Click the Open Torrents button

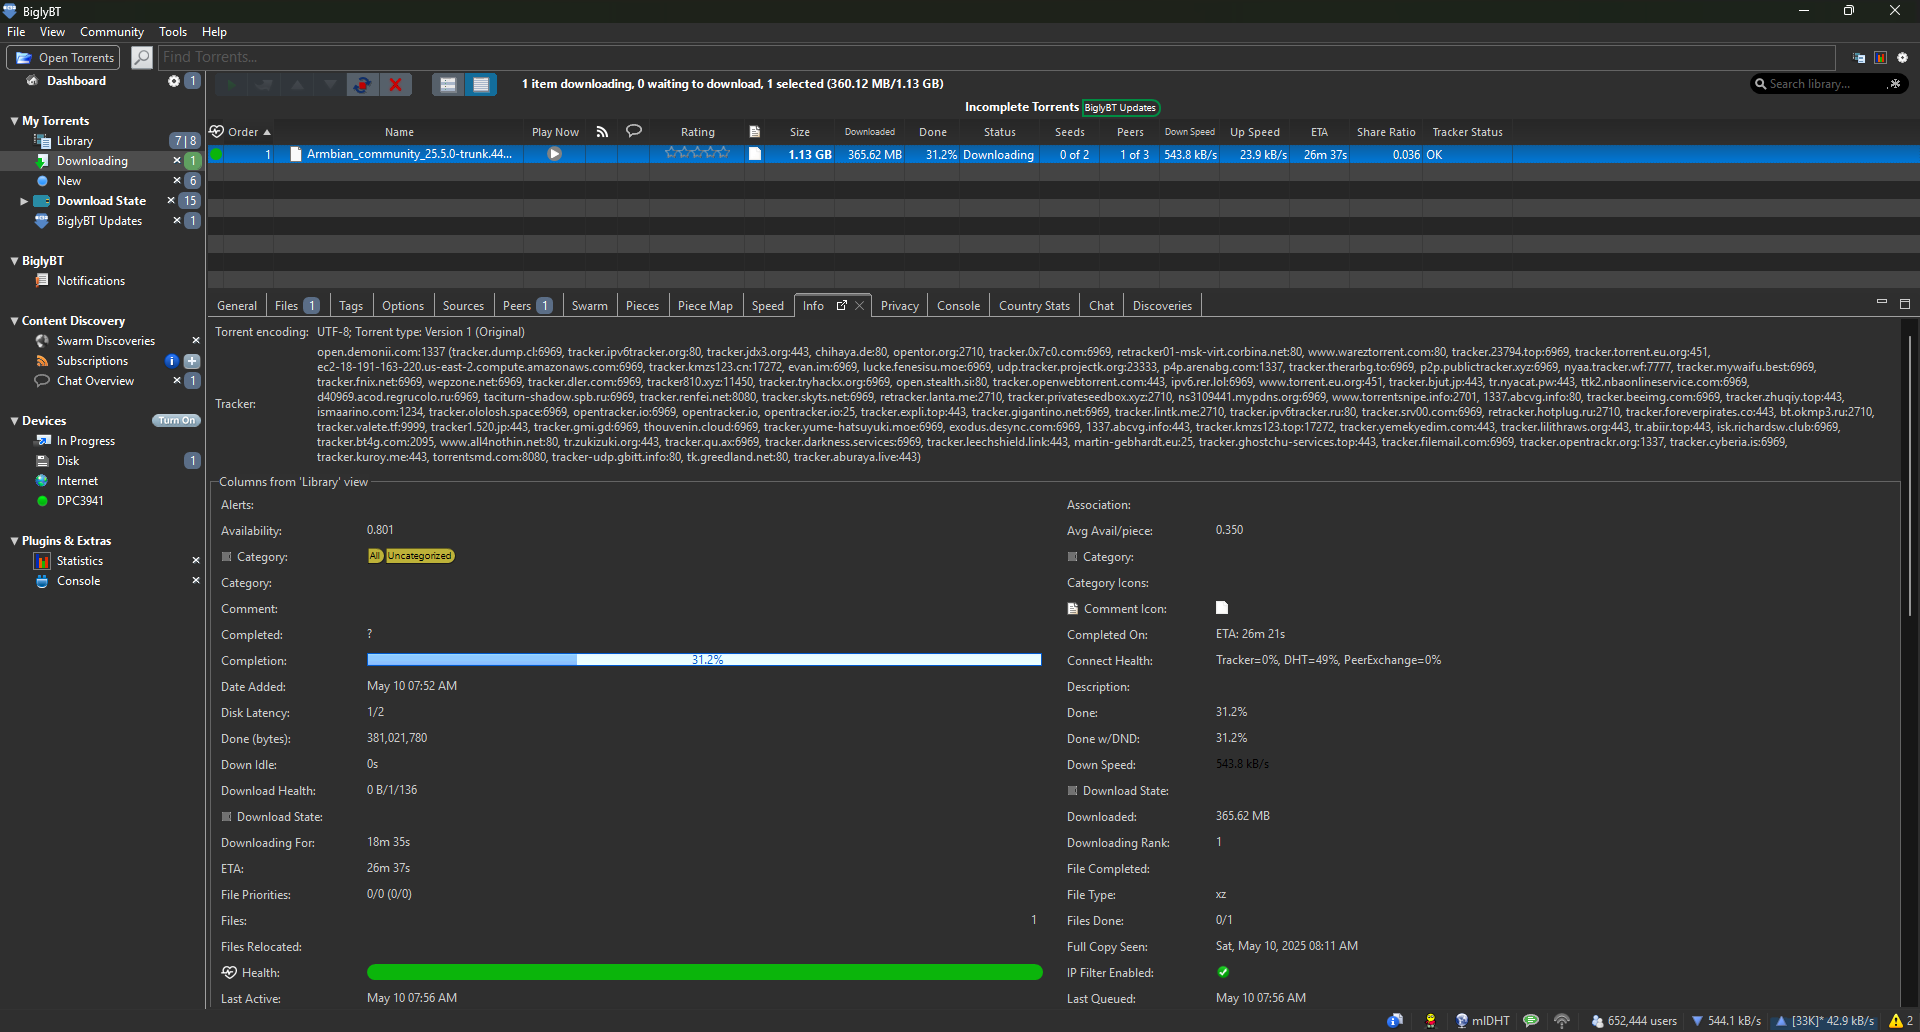(x=63, y=58)
